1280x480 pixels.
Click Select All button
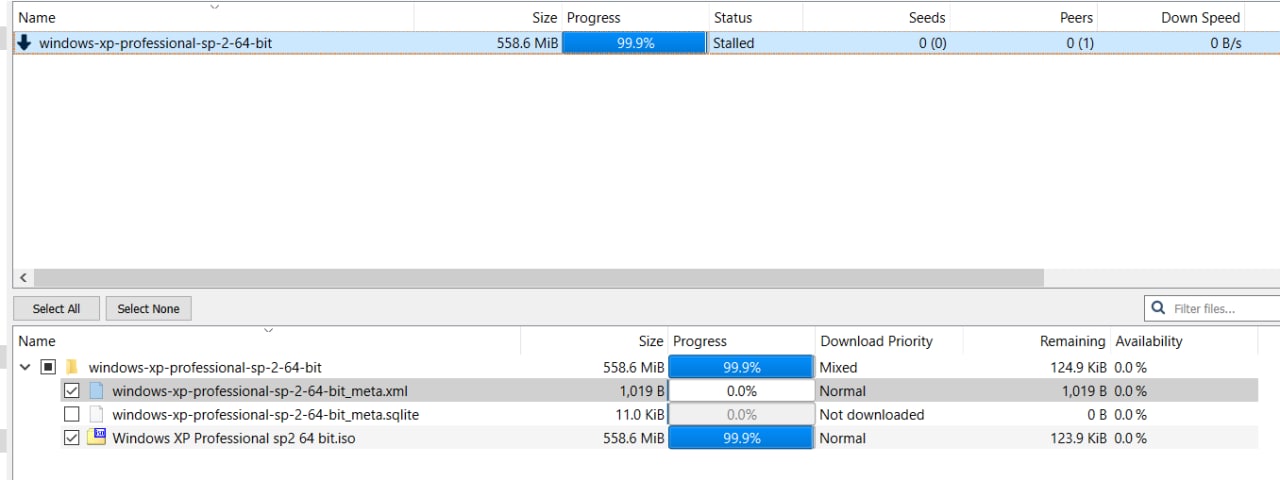click(56, 308)
